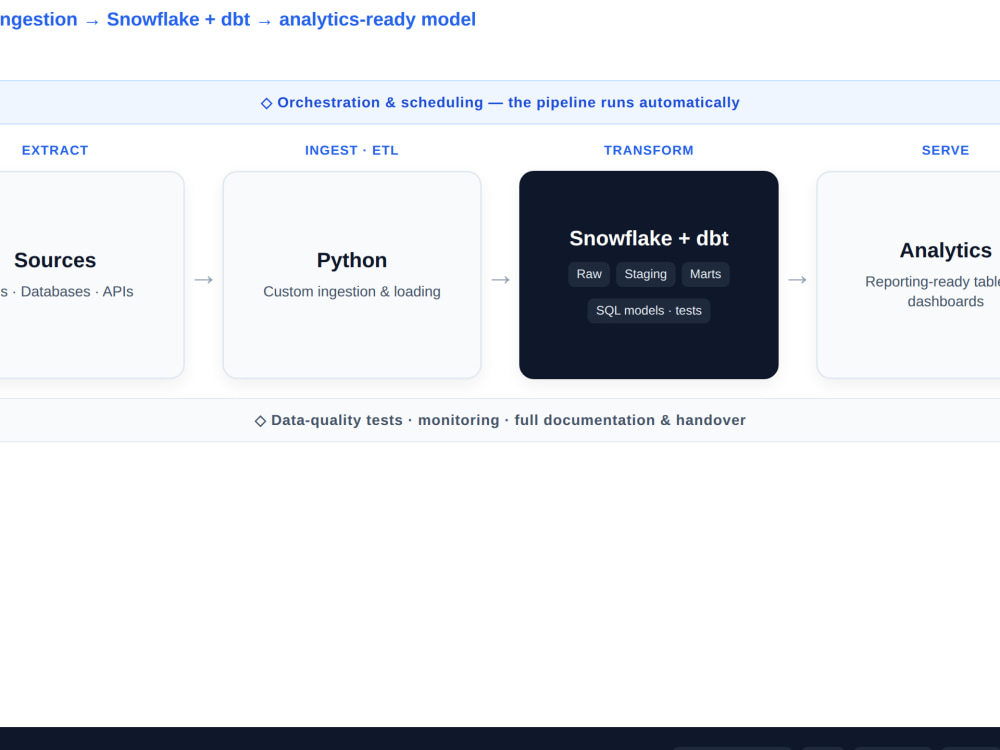Click arrow between Python and Snowflake
This screenshot has width=1000, height=750.
coord(501,280)
